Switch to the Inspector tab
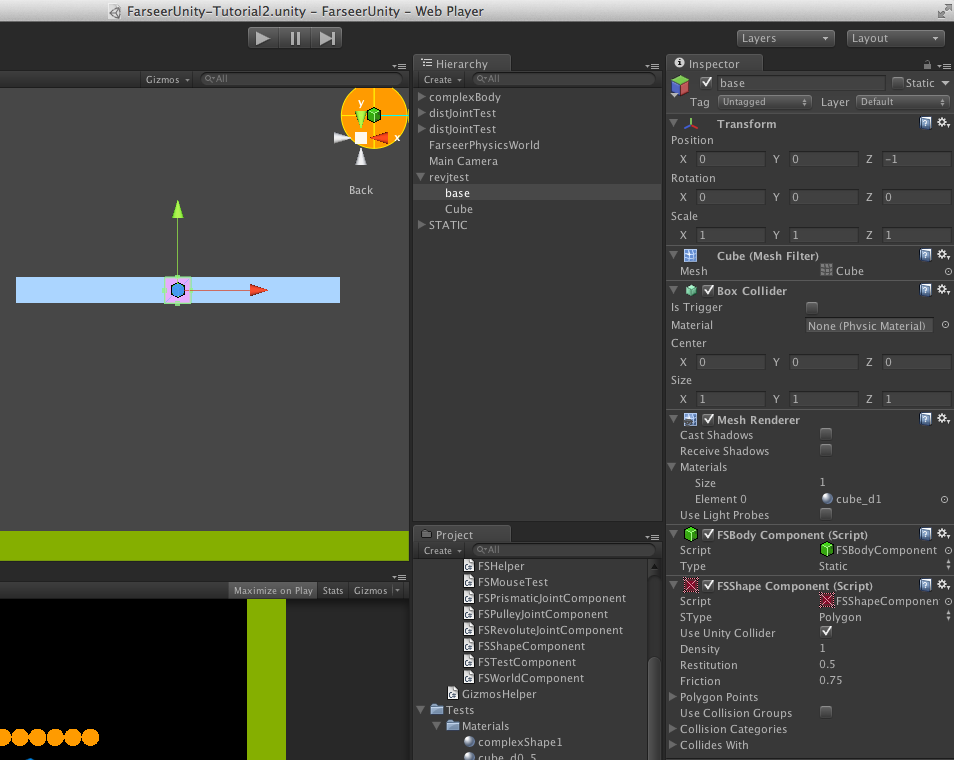954x760 pixels. point(714,64)
